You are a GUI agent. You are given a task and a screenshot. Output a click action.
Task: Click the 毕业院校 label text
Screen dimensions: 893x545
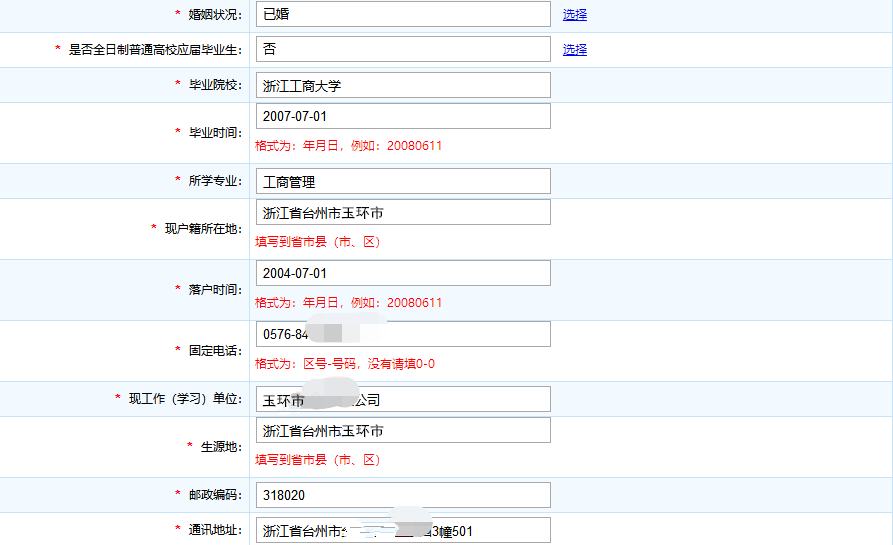pos(215,85)
